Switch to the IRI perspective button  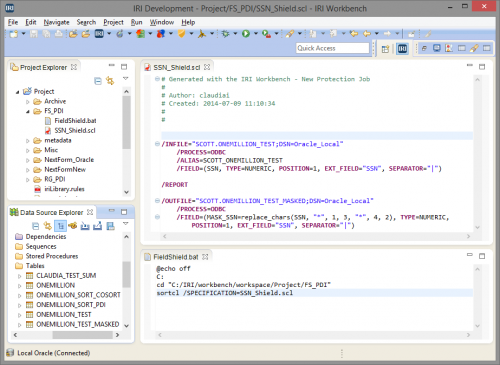pos(402,49)
